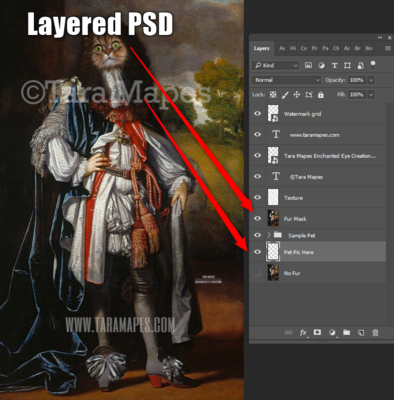Click the lock all padlock icon
Image resolution: width=394 pixels, height=400 pixels.
click(x=321, y=95)
